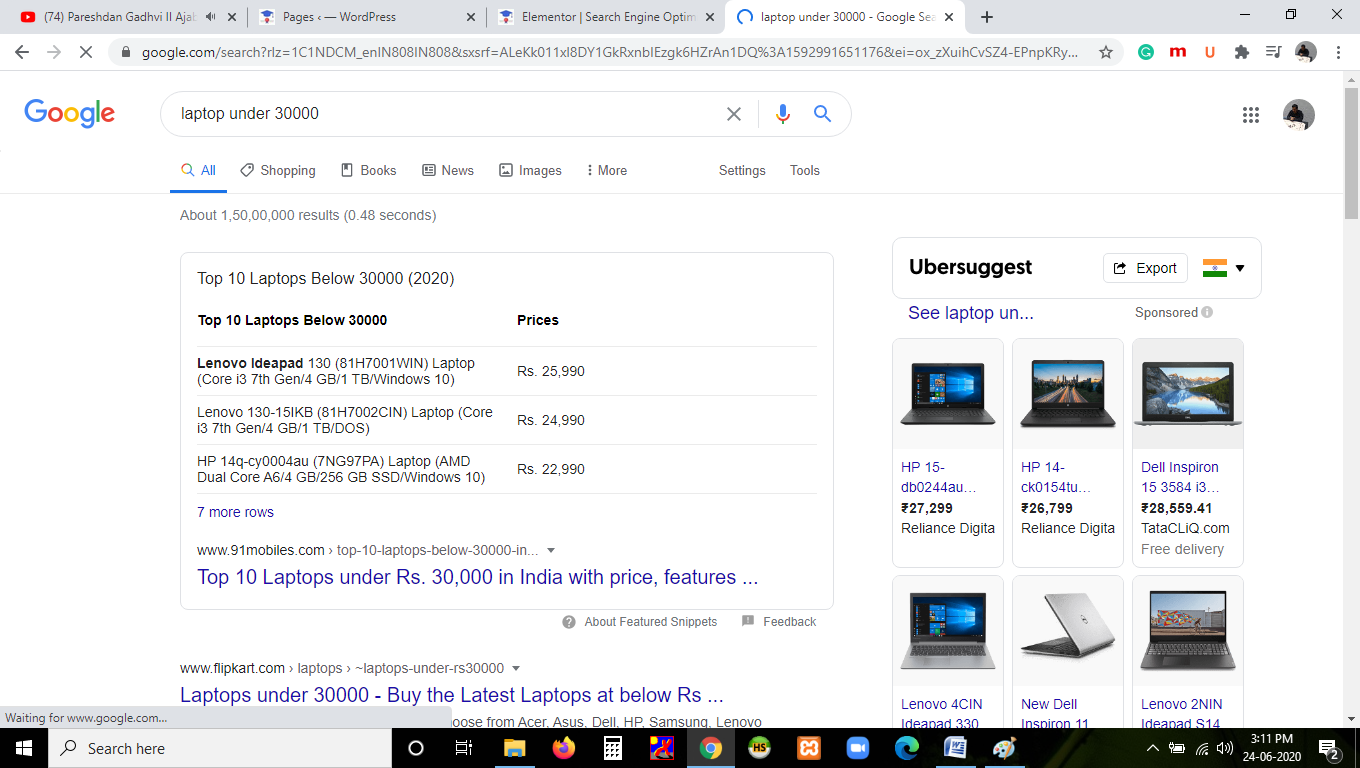
Task: Select the Images search filter
Action: pyautogui.click(x=530, y=170)
